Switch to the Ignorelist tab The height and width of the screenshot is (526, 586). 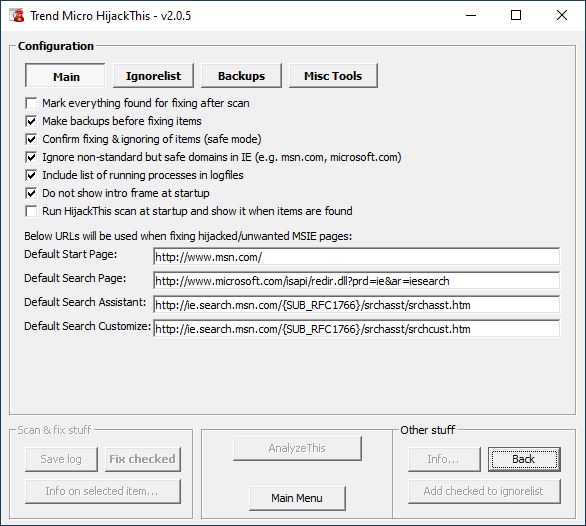[153, 76]
